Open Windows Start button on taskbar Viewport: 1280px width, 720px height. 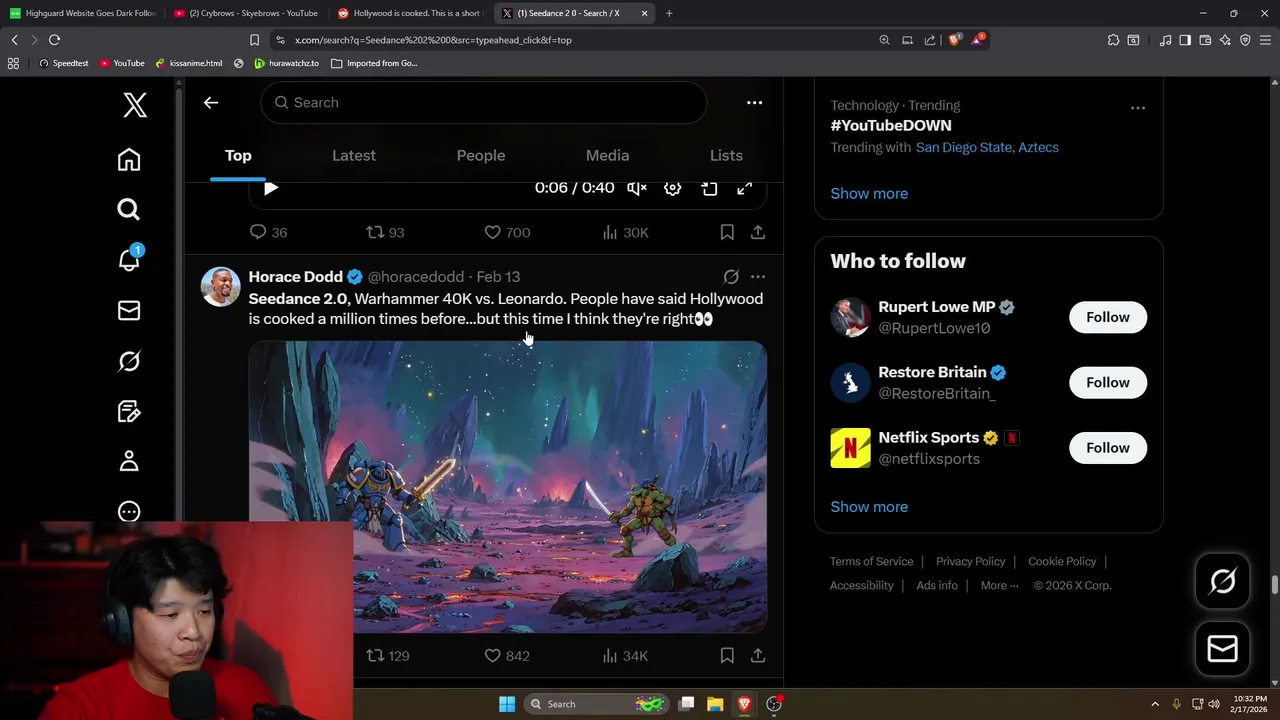pyautogui.click(x=507, y=704)
